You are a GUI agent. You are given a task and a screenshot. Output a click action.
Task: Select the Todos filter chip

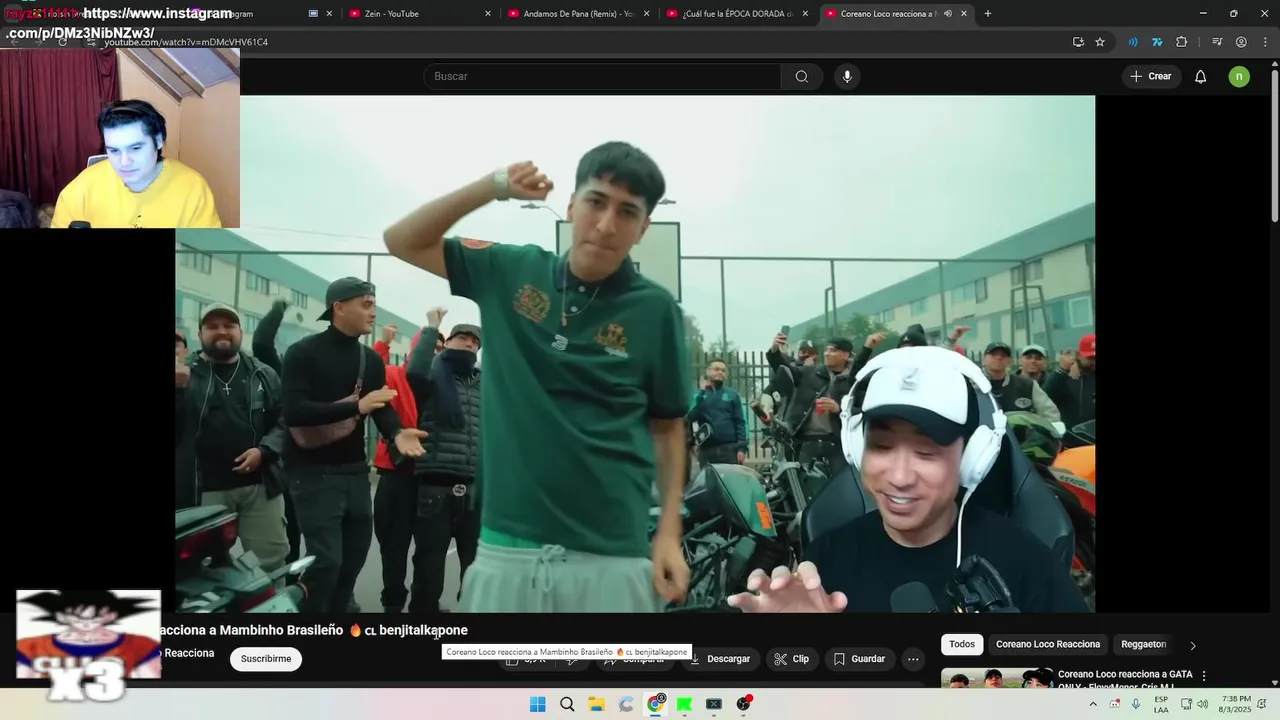coord(962,645)
